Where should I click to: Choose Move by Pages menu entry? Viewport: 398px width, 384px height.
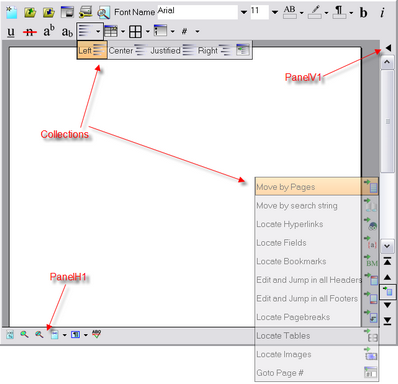317,187
